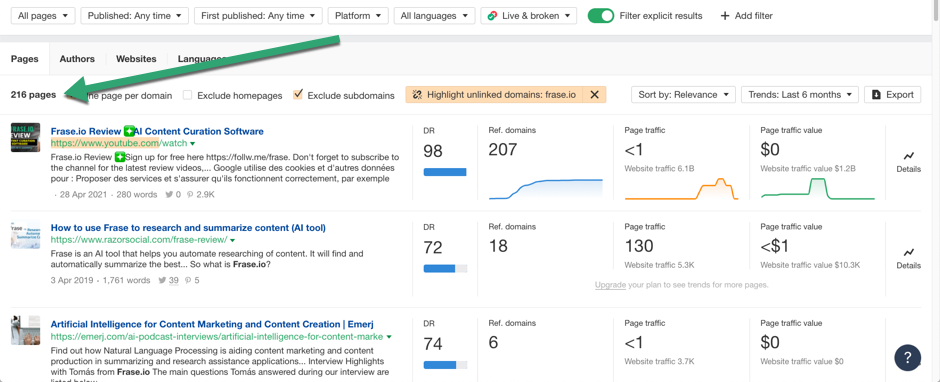Click razorsocial.com/frase-review URL

138,240
